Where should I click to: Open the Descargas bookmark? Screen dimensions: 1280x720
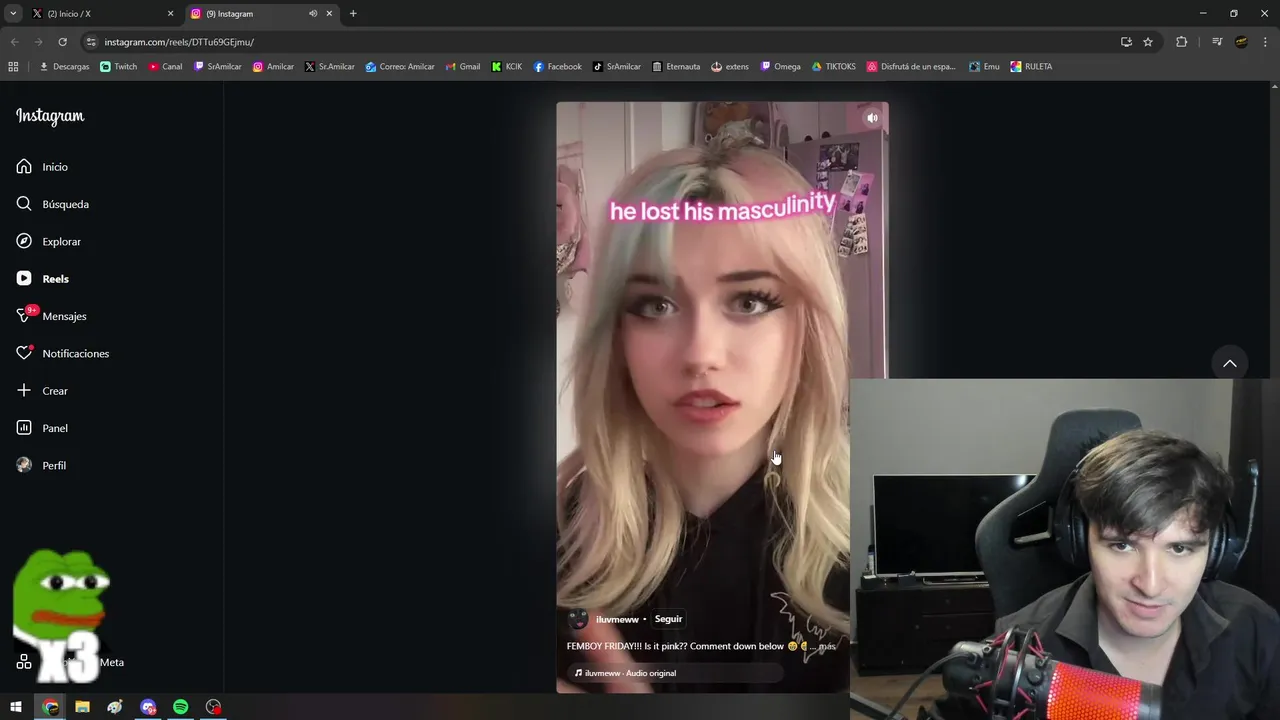pyautogui.click(x=64, y=67)
